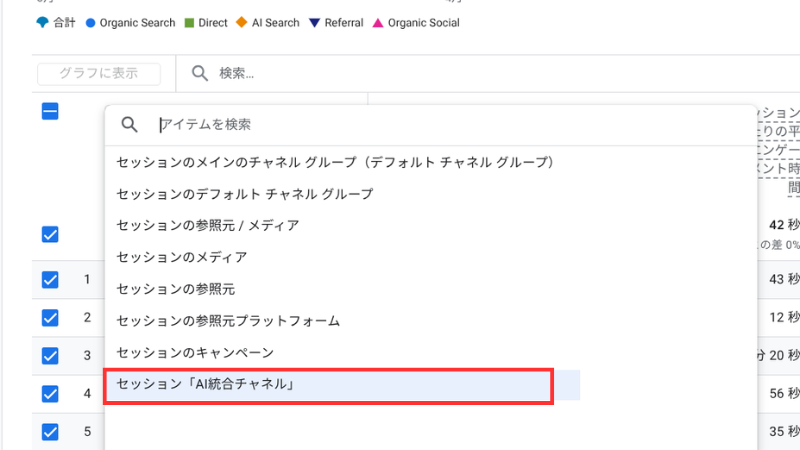Viewport: 800px width, 450px height.
Task: Click the pink Organic Social legend icon
Action: pos(377,22)
